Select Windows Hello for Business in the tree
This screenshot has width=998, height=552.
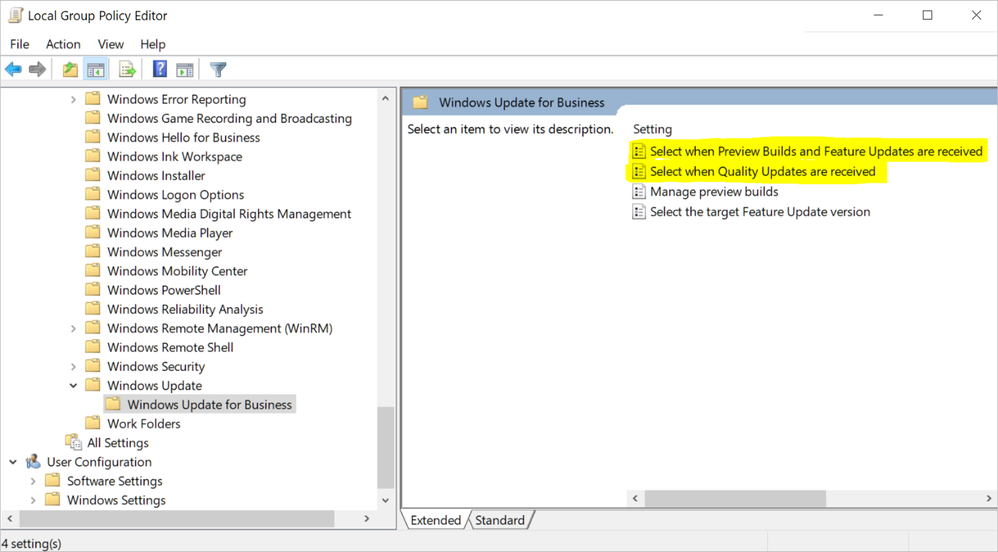[183, 138]
